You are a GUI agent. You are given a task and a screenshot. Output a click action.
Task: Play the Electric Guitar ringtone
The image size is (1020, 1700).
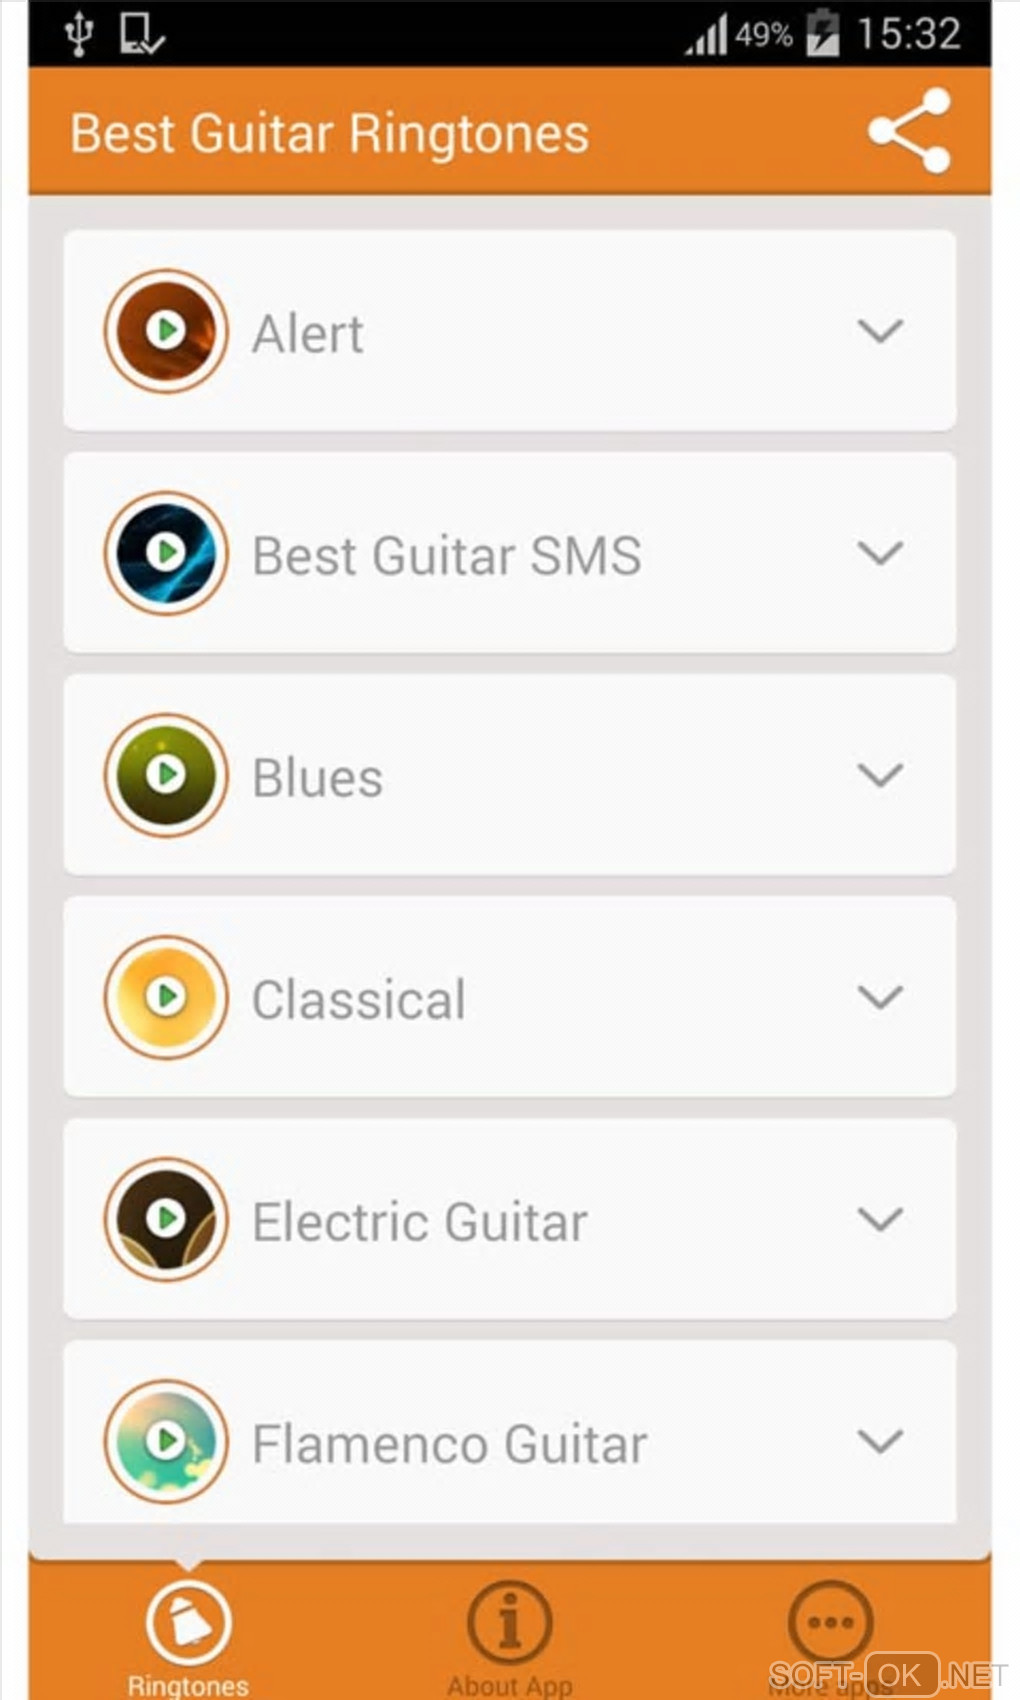(x=166, y=1219)
